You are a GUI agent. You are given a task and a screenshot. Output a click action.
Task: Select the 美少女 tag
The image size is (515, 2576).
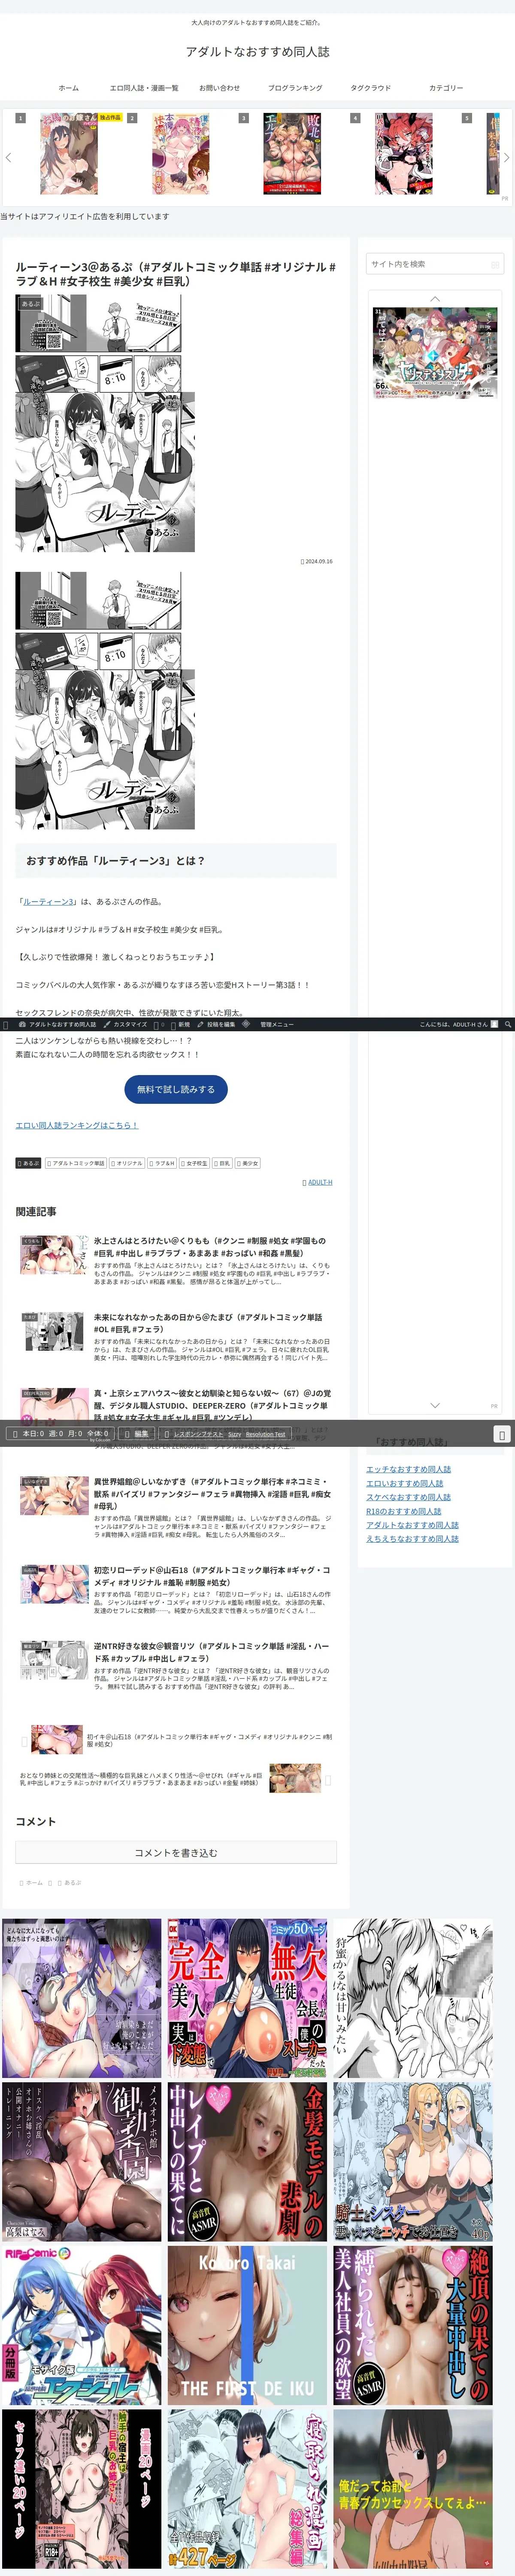(247, 1163)
